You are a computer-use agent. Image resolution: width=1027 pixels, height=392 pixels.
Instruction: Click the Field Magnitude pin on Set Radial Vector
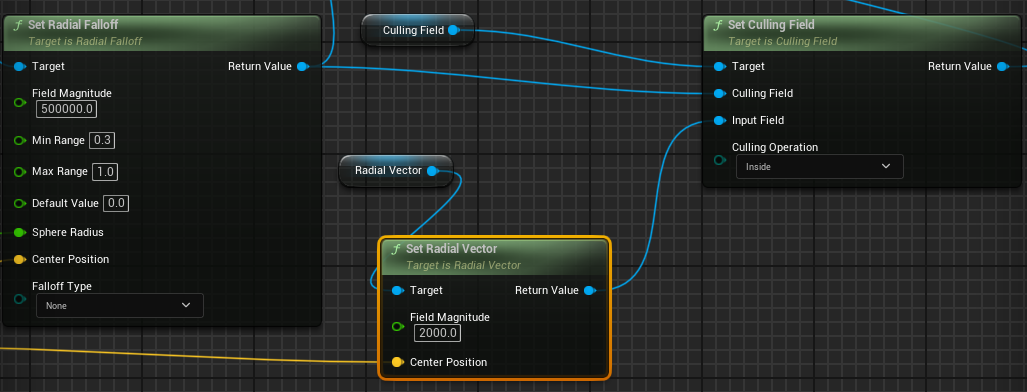398,326
